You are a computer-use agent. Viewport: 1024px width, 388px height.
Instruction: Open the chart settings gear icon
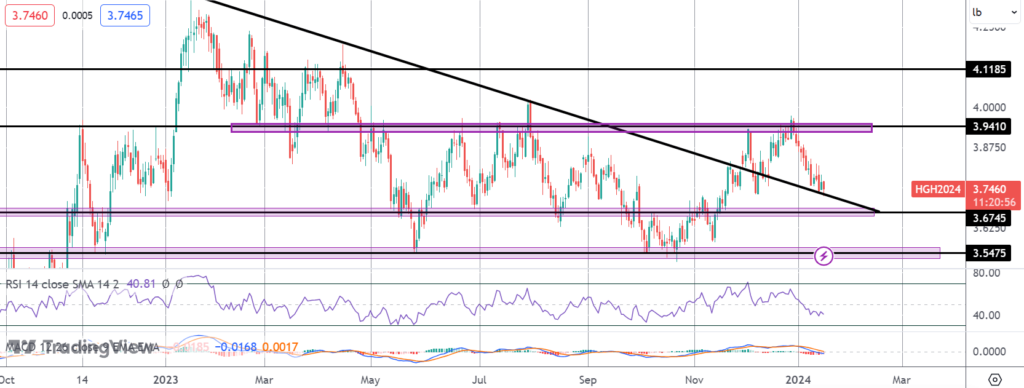(995, 380)
